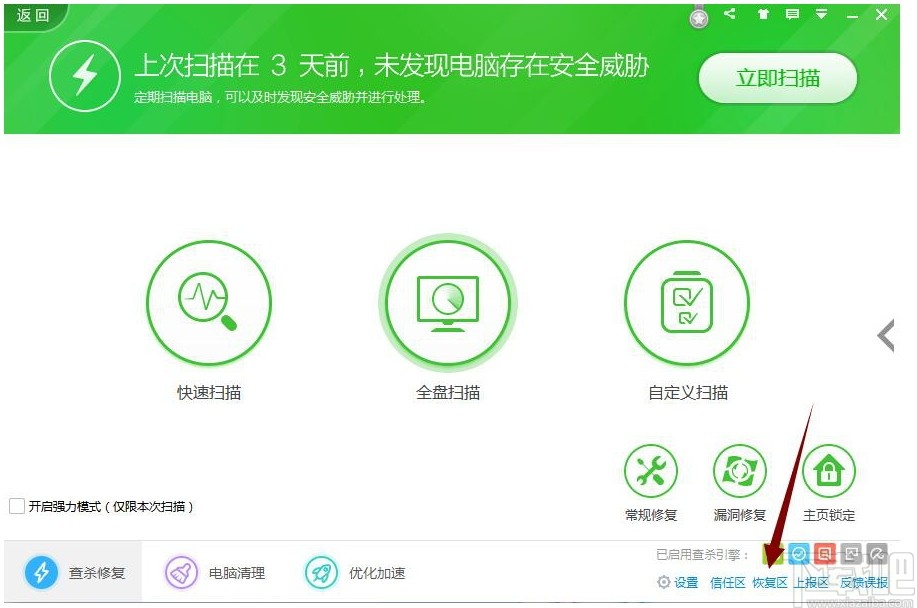
Task: Click the blue cloud engine icon
Action: (x=798, y=553)
